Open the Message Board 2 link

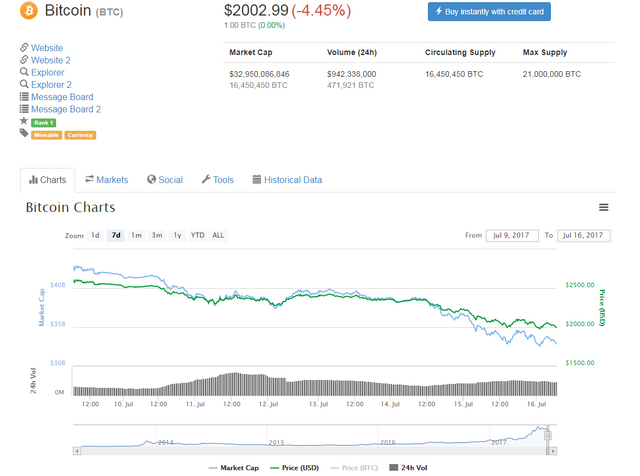point(66,109)
